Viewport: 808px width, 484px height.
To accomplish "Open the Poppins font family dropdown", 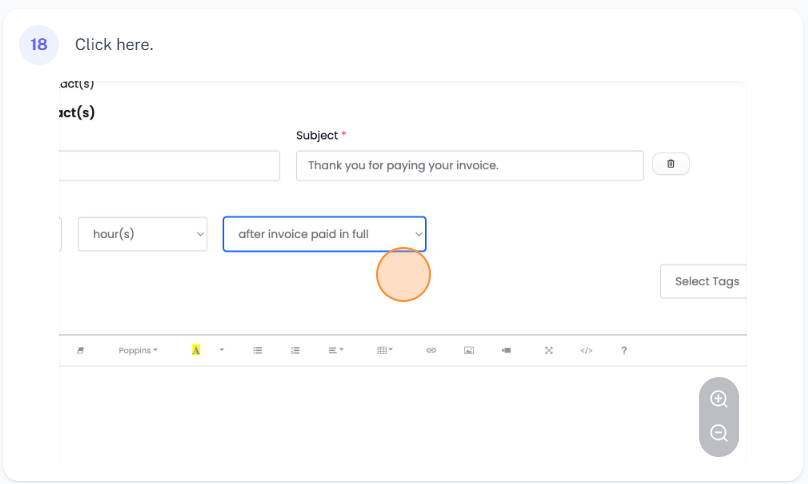I will coord(138,351).
